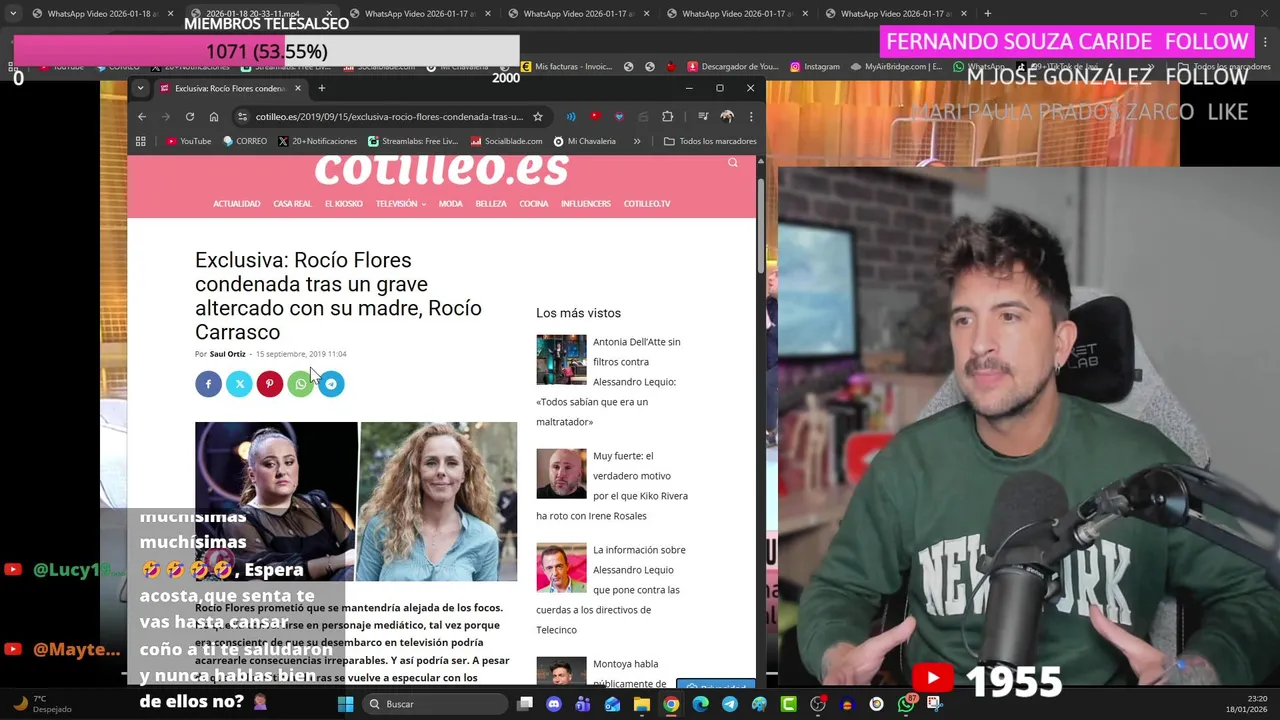Open the apps grid in bookmarks bar
This screenshot has height=720, width=1280.
point(141,141)
